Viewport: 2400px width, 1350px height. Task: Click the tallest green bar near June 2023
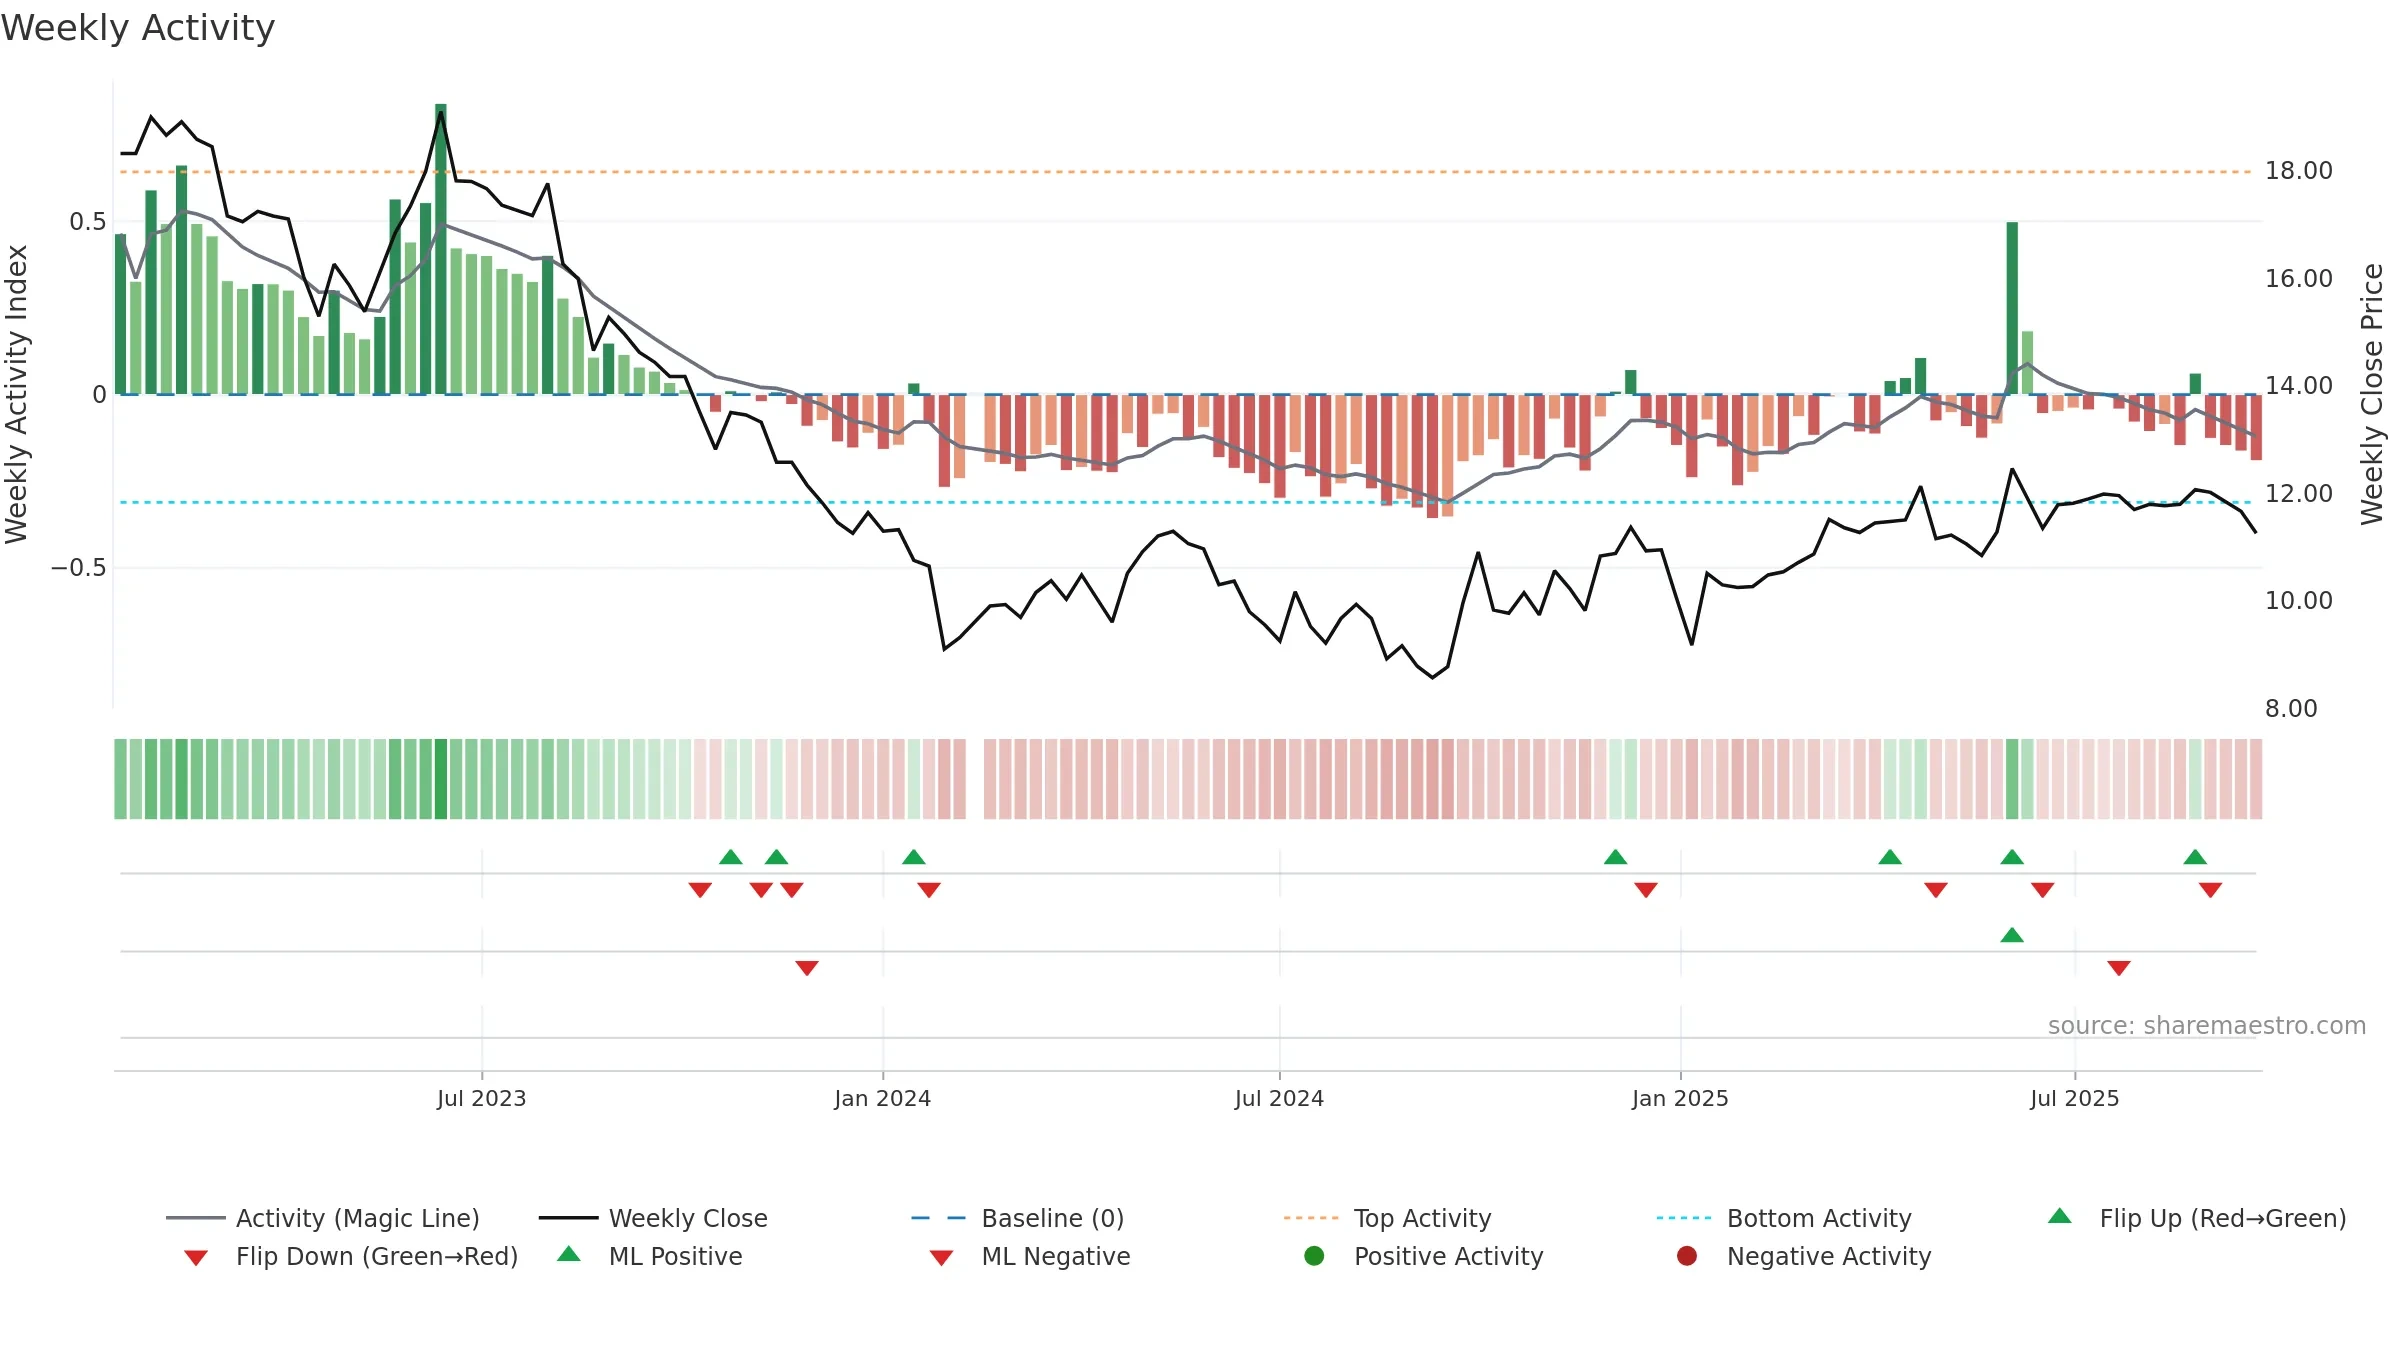pos(441,249)
